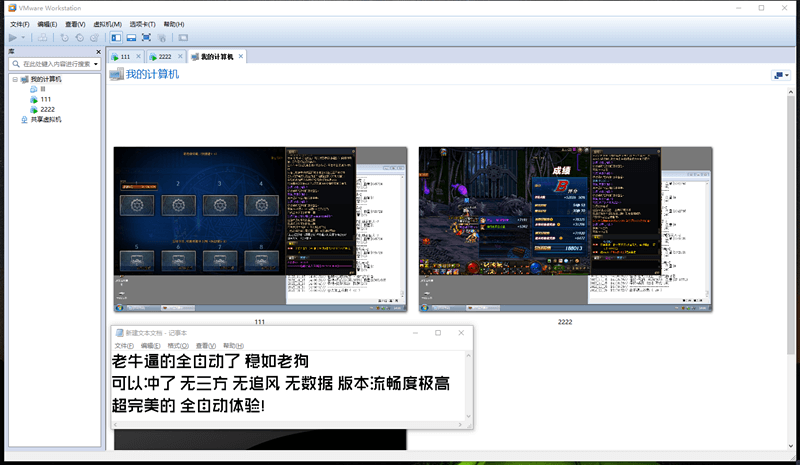
Task: Open the Notepad 帮助(H) menu
Action: 233,346
